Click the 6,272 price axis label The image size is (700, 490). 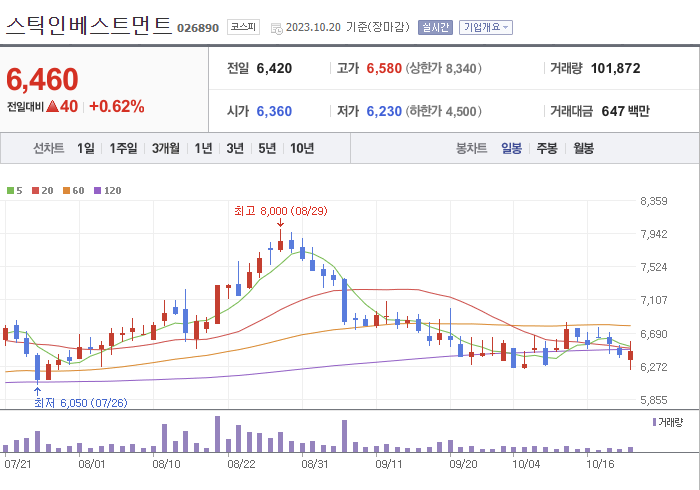pos(654,367)
